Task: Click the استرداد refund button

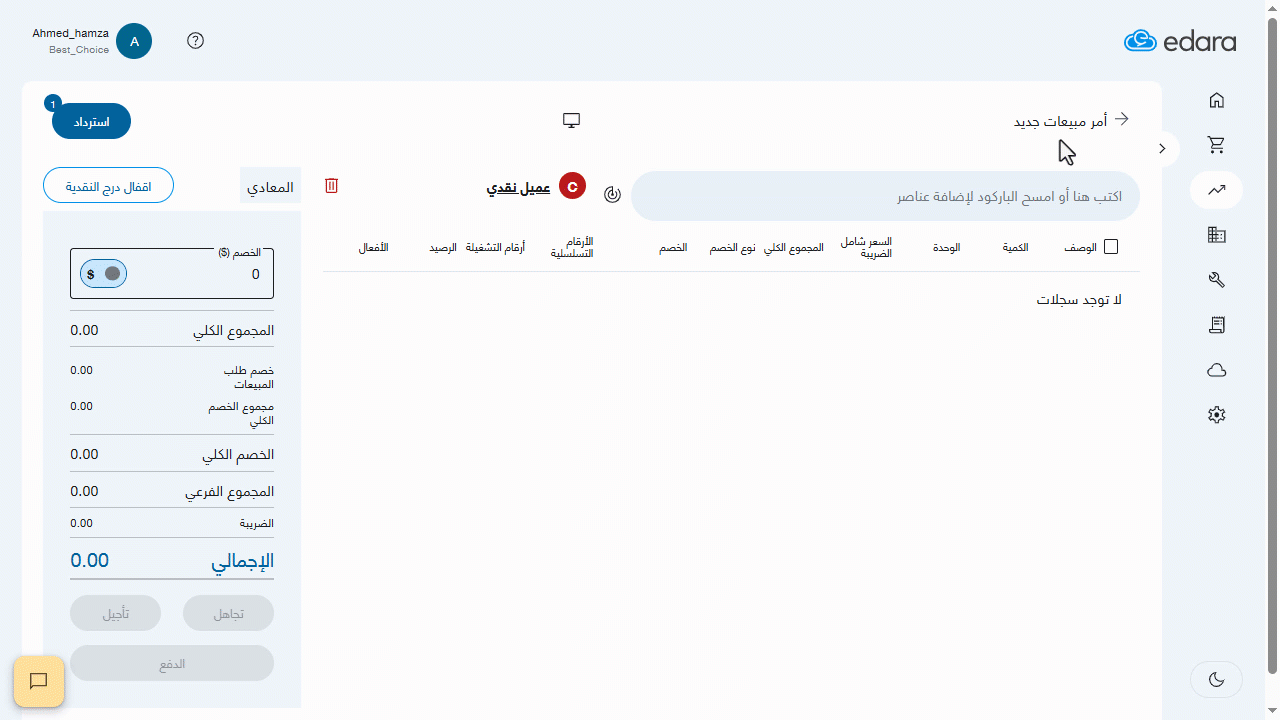Action: pyautogui.click(x=91, y=122)
